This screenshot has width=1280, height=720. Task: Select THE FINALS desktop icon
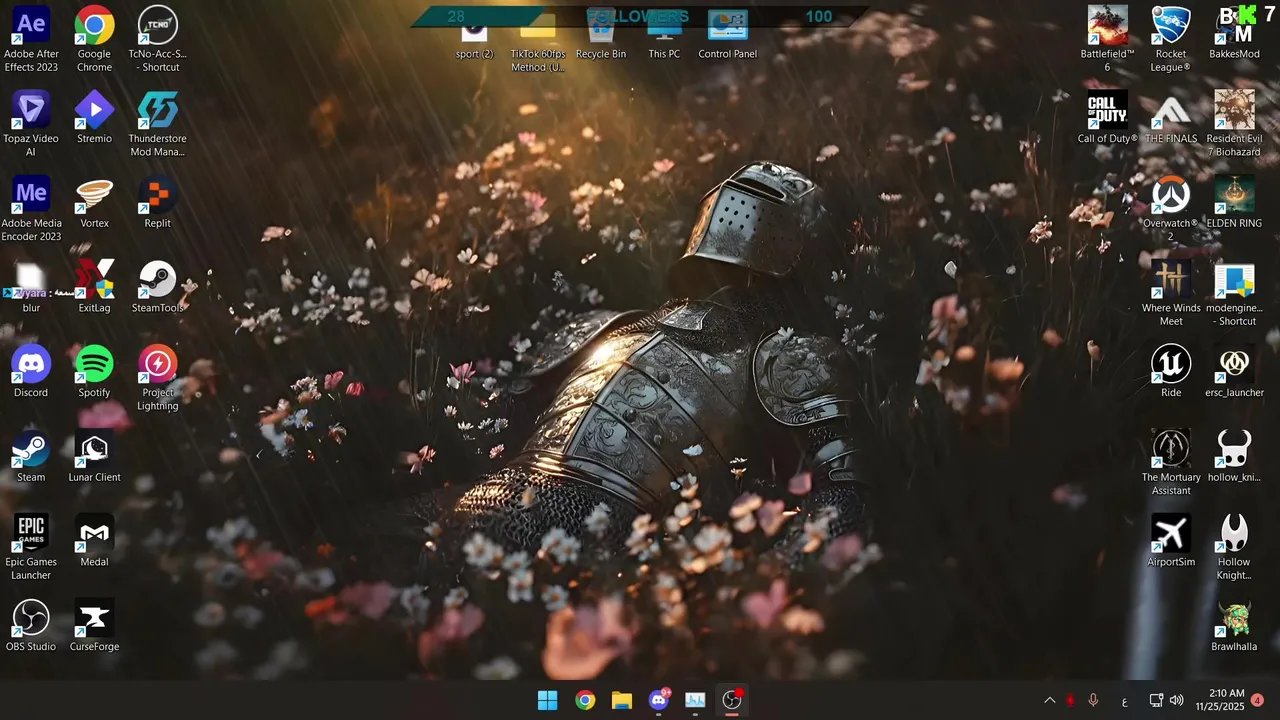click(1170, 118)
